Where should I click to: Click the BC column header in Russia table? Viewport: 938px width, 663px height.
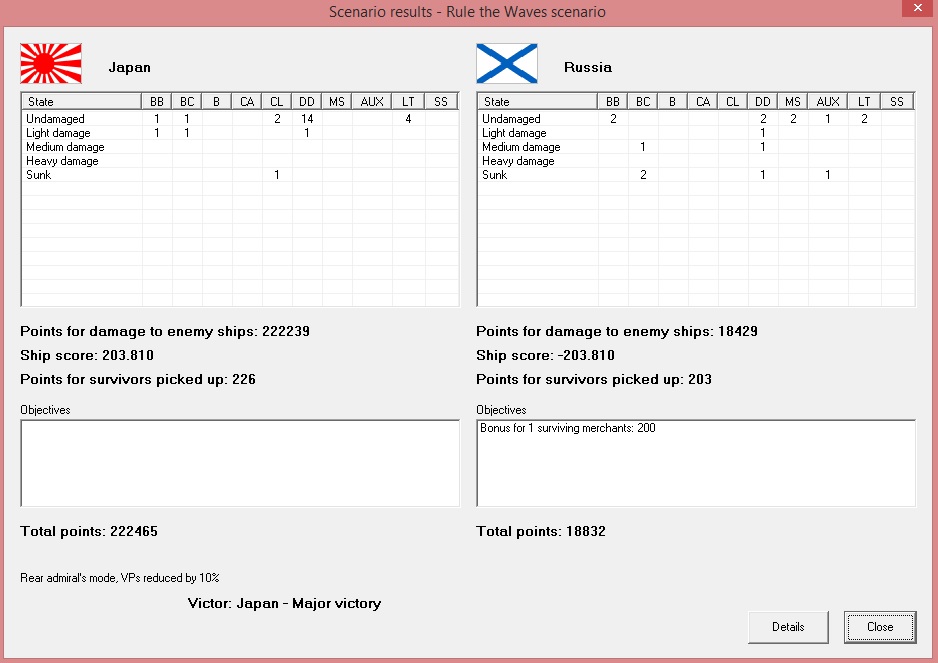coord(643,101)
